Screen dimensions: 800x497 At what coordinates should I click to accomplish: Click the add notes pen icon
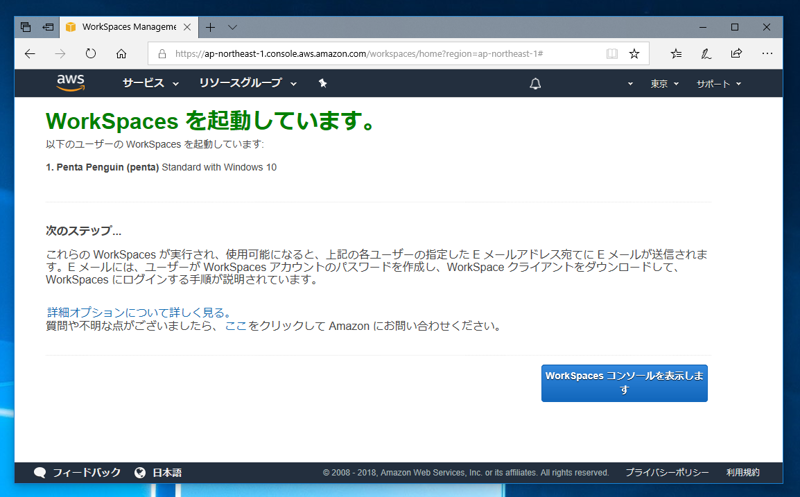coord(706,54)
